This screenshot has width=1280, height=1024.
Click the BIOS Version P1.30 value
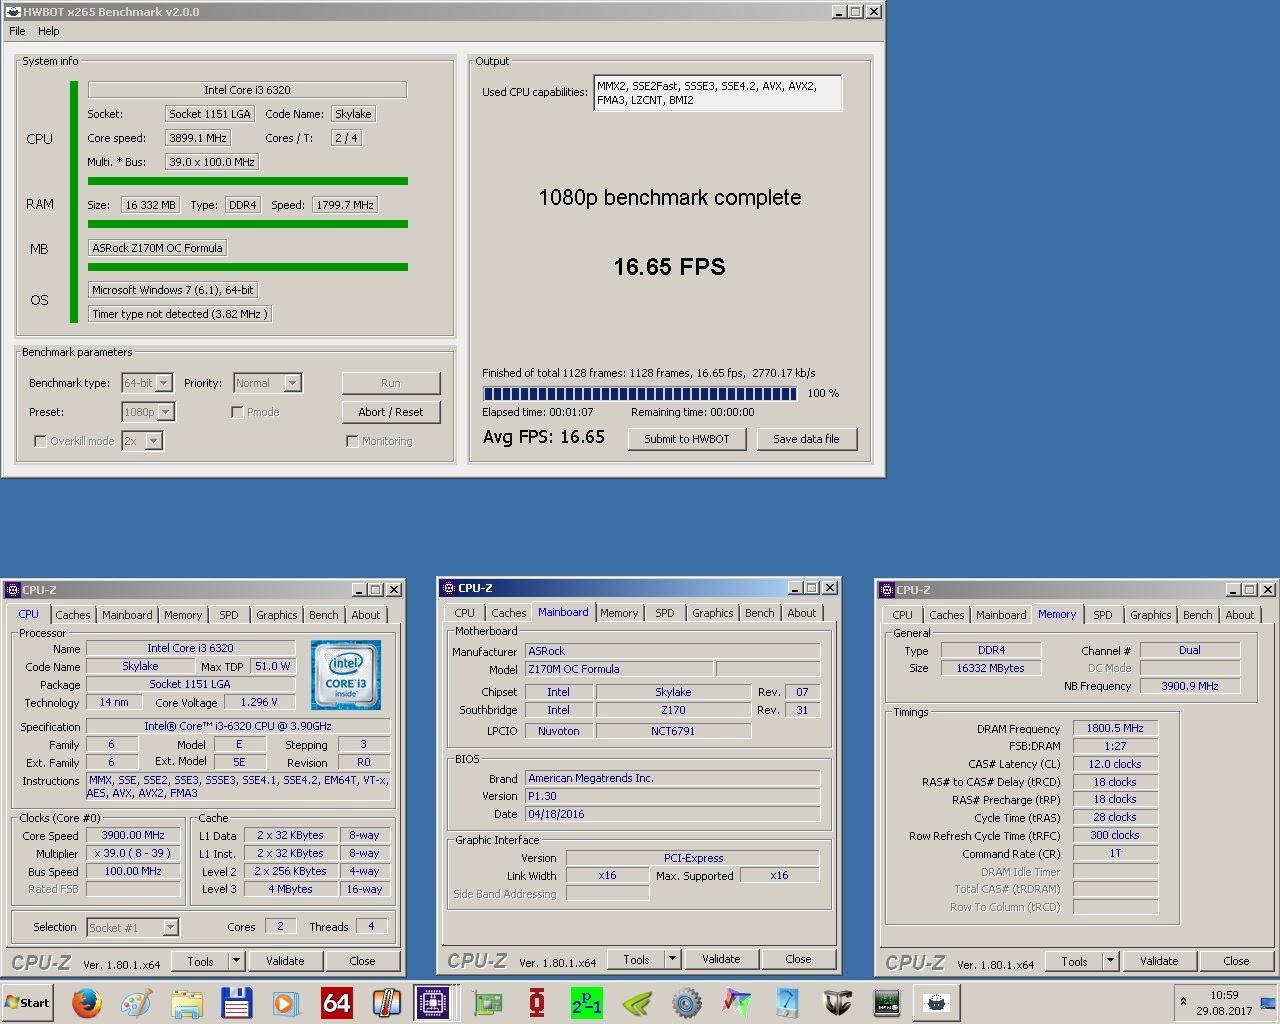coord(673,796)
